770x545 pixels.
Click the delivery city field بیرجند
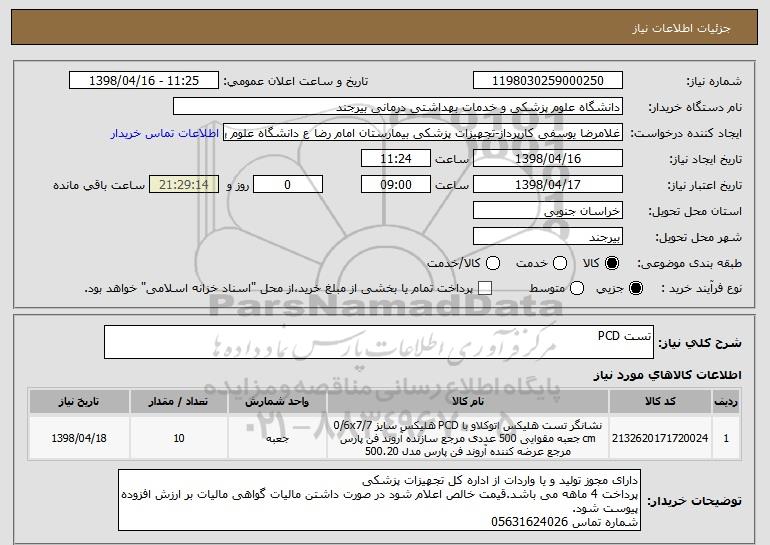click(x=548, y=237)
